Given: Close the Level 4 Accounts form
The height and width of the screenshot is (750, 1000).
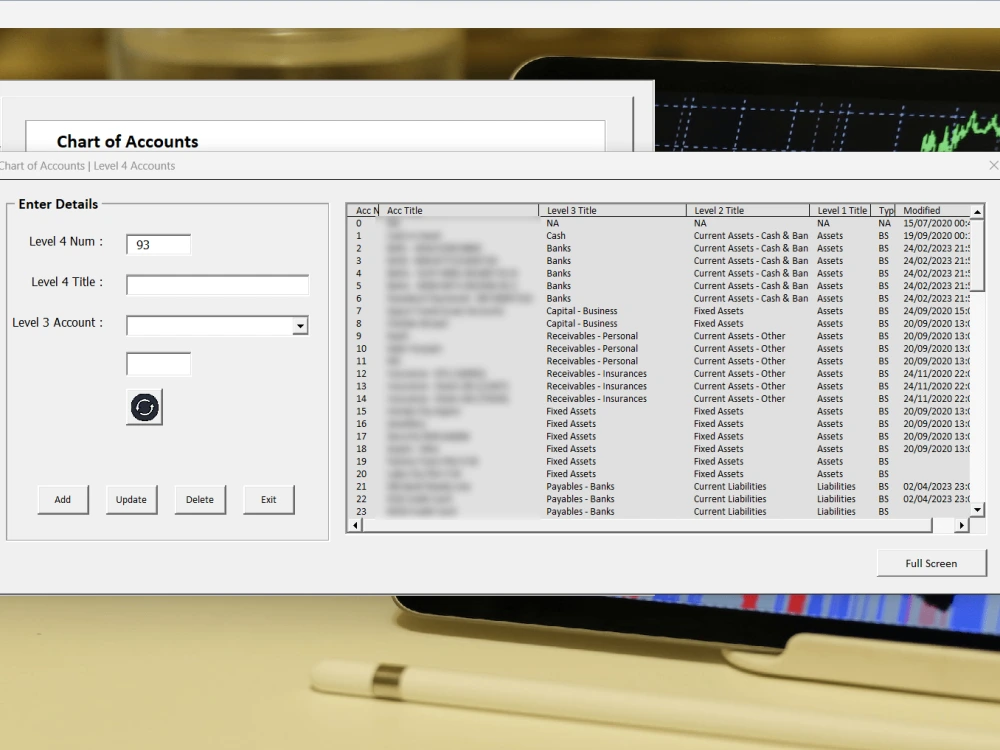Looking at the screenshot, I should (x=992, y=165).
